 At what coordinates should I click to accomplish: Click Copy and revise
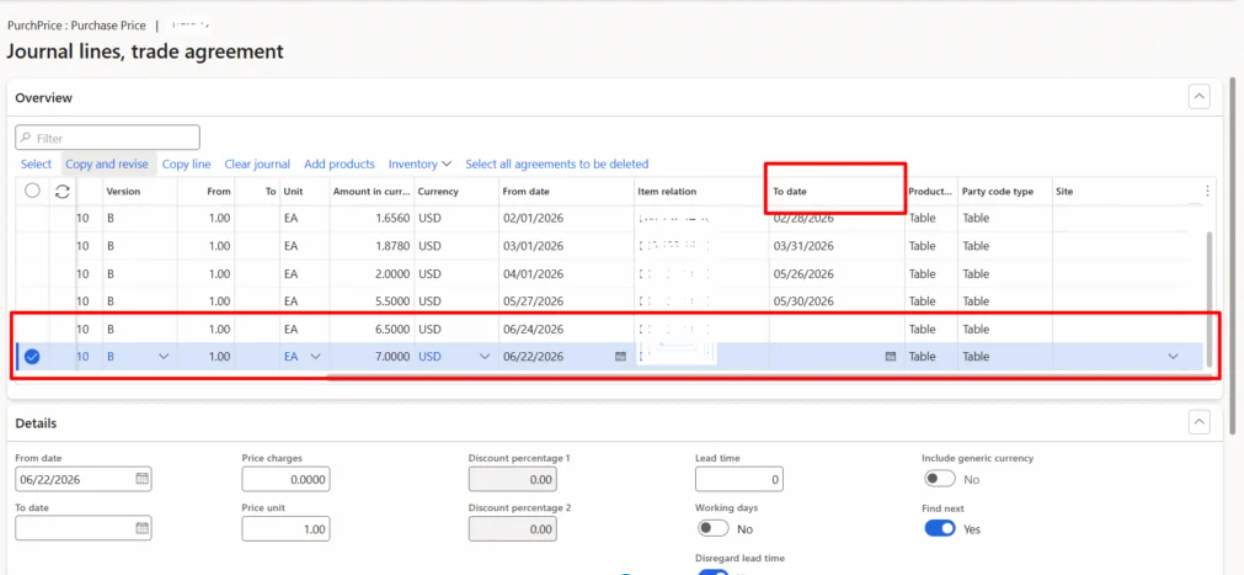click(107, 164)
